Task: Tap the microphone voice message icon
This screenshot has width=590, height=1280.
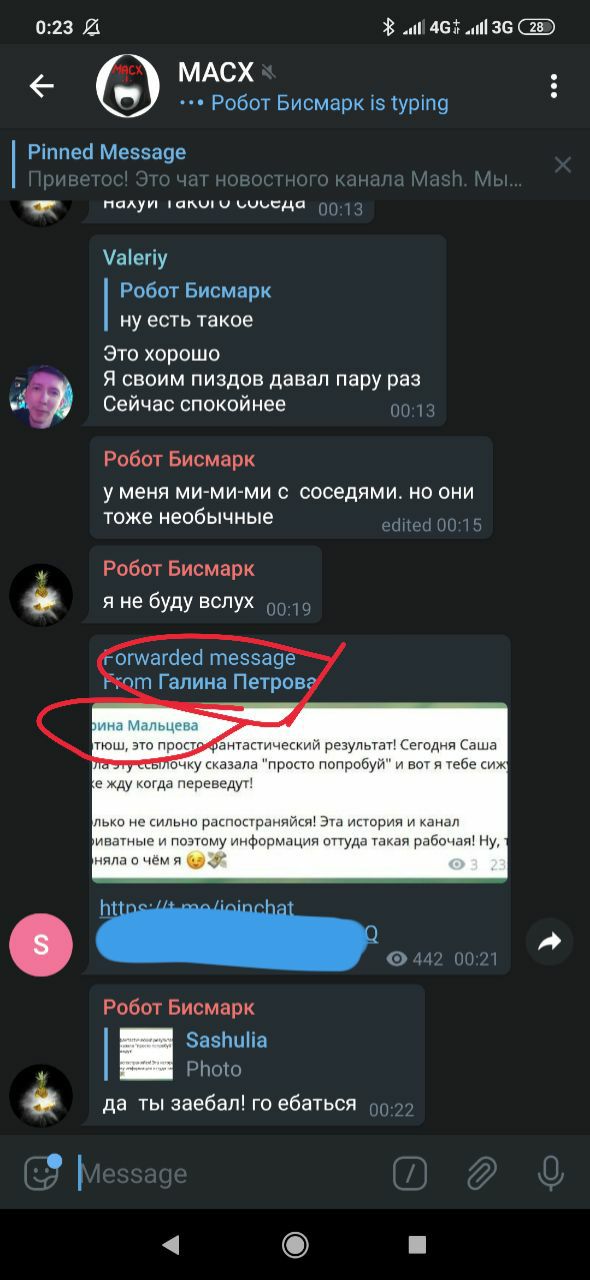Action: tap(551, 1173)
